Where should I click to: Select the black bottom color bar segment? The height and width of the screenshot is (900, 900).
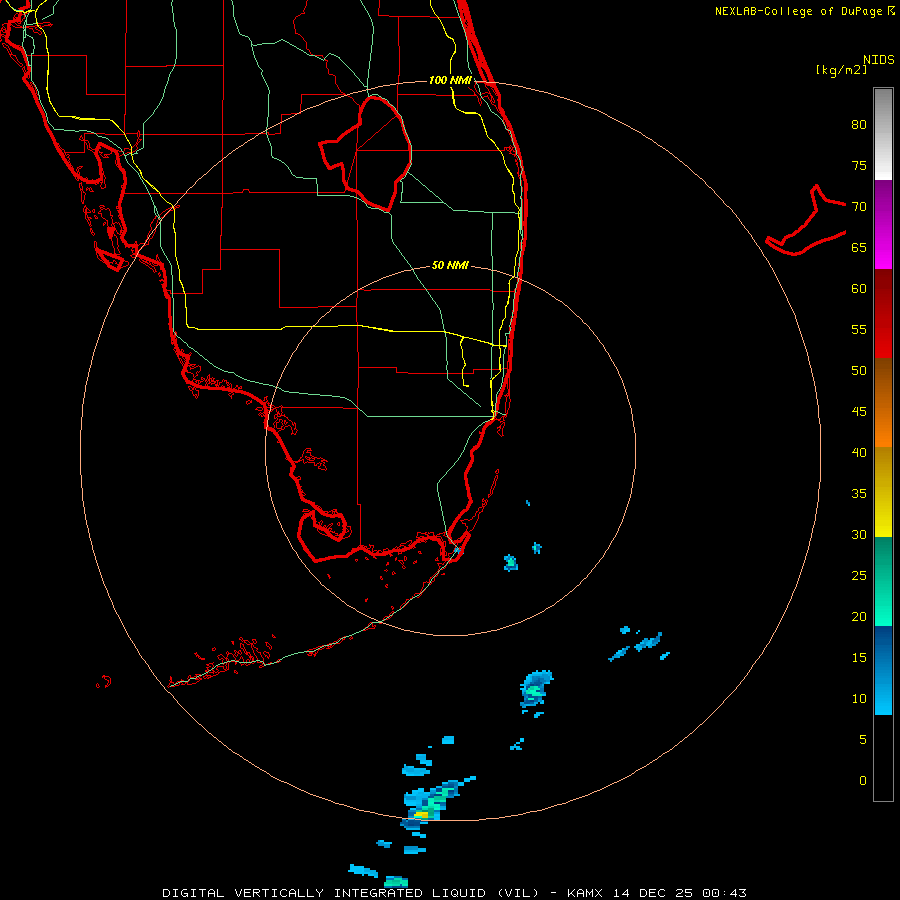point(883,758)
